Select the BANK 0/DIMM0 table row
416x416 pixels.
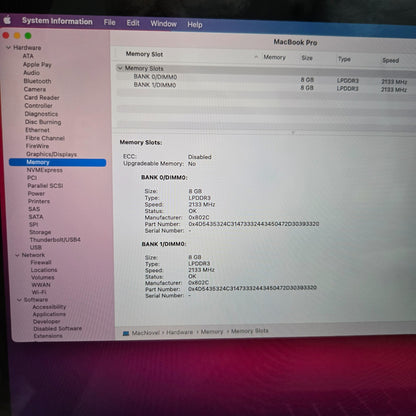(x=267, y=78)
